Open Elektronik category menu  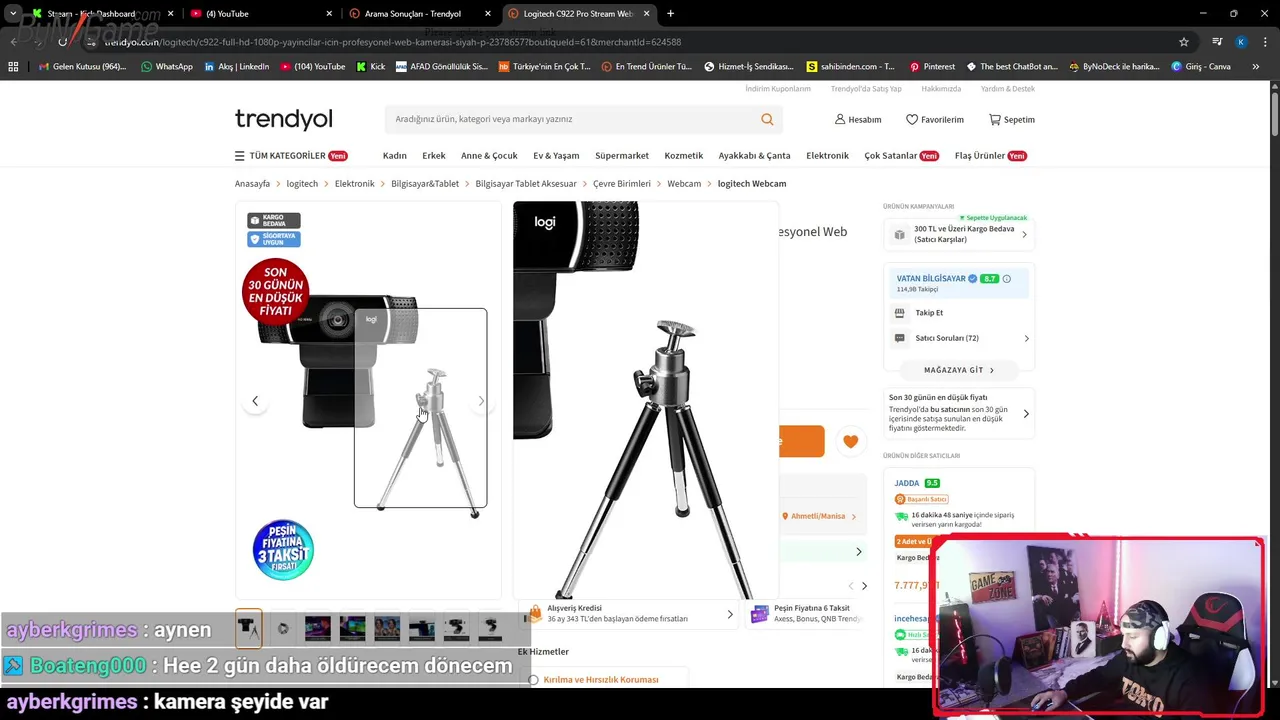pyautogui.click(x=827, y=156)
